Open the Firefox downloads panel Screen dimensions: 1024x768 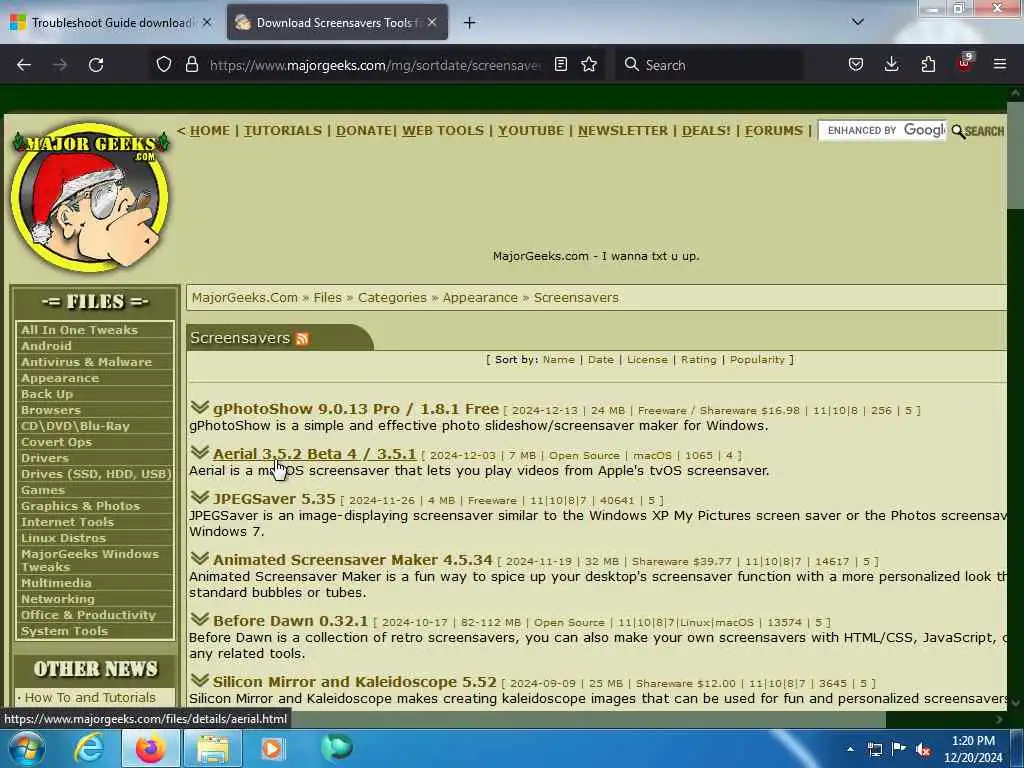coord(891,64)
